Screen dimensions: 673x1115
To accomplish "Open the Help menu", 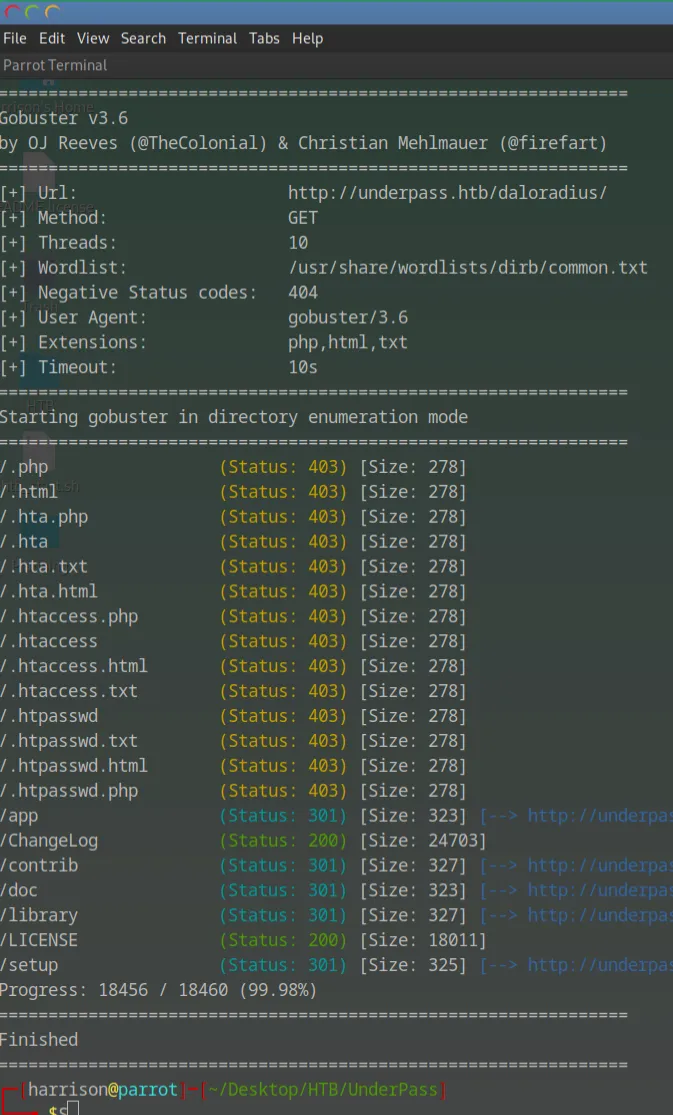I will click(307, 38).
